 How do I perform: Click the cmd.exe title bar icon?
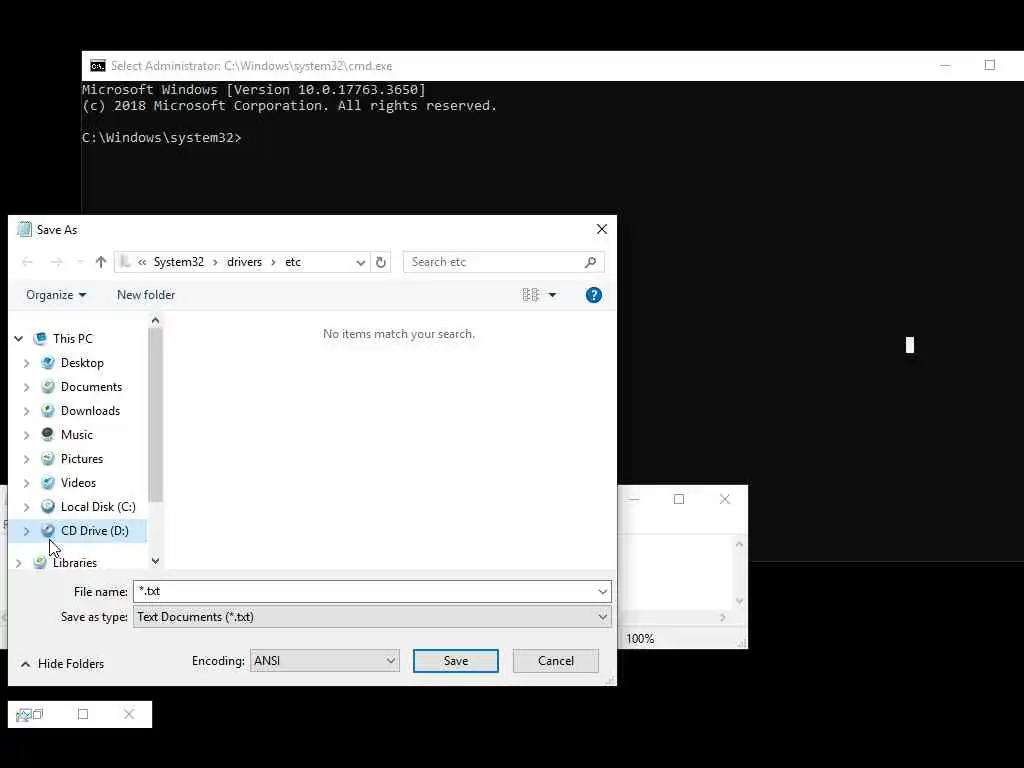[98, 66]
